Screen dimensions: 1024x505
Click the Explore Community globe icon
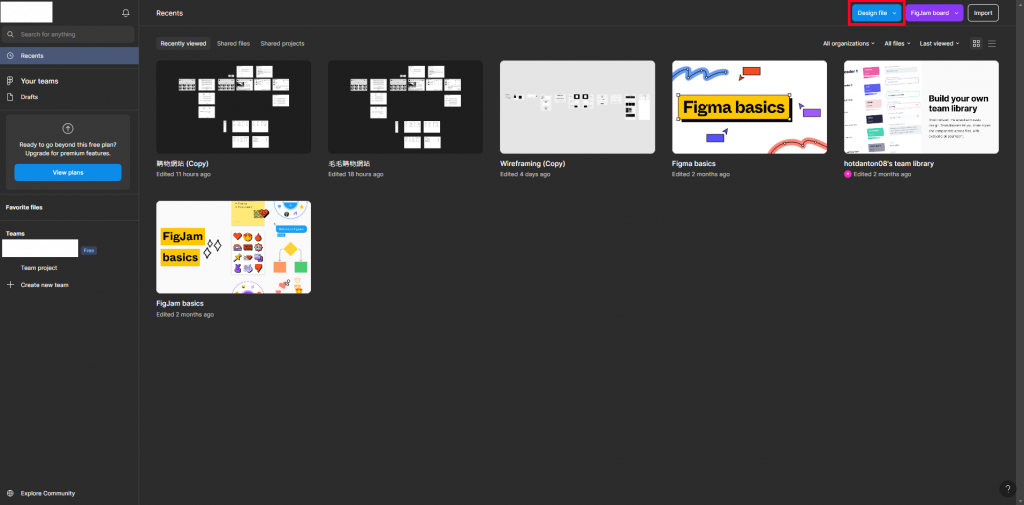pos(10,493)
